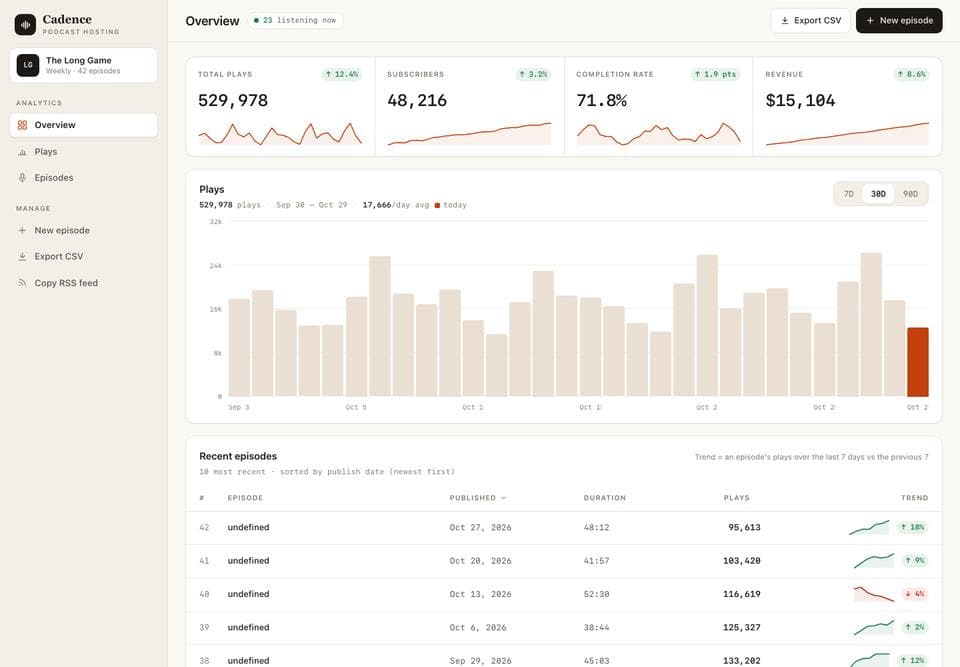Viewport: 960px width, 667px height.
Task: Click the Revenue 8.6% change badge
Action: (912, 74)
